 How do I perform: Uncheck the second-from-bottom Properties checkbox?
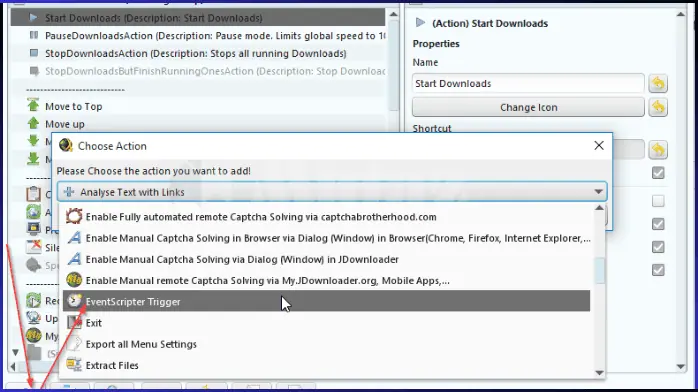pyautogui.click(x=658, y=247)
